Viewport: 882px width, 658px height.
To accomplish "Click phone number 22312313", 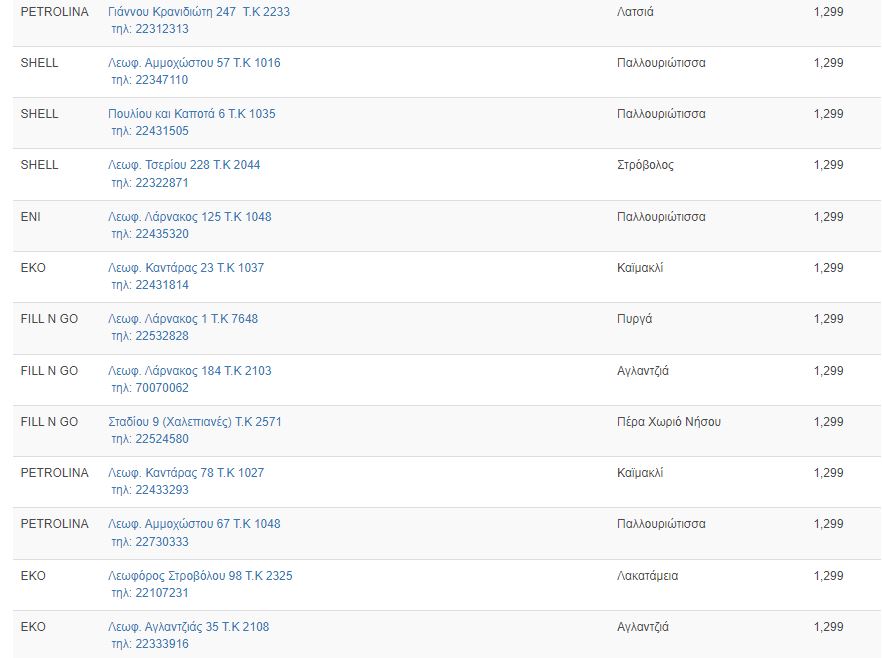I will pos(162,29).
